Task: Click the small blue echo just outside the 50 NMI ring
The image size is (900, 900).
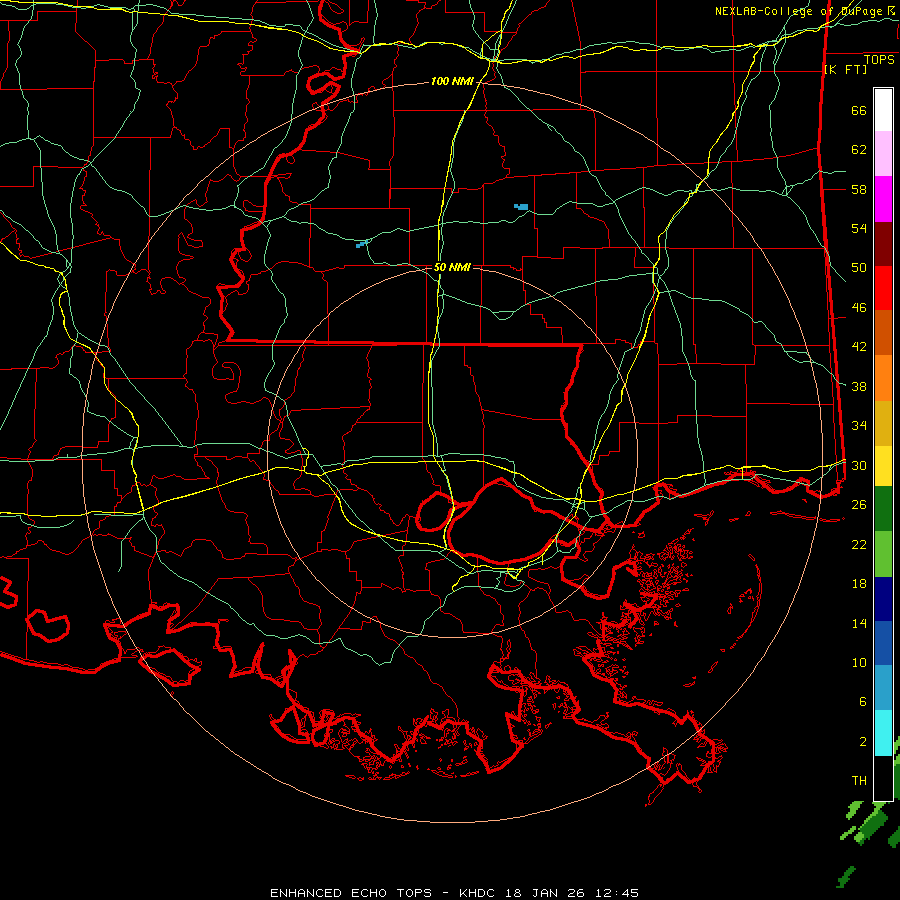Action: [x=362, y=245]
